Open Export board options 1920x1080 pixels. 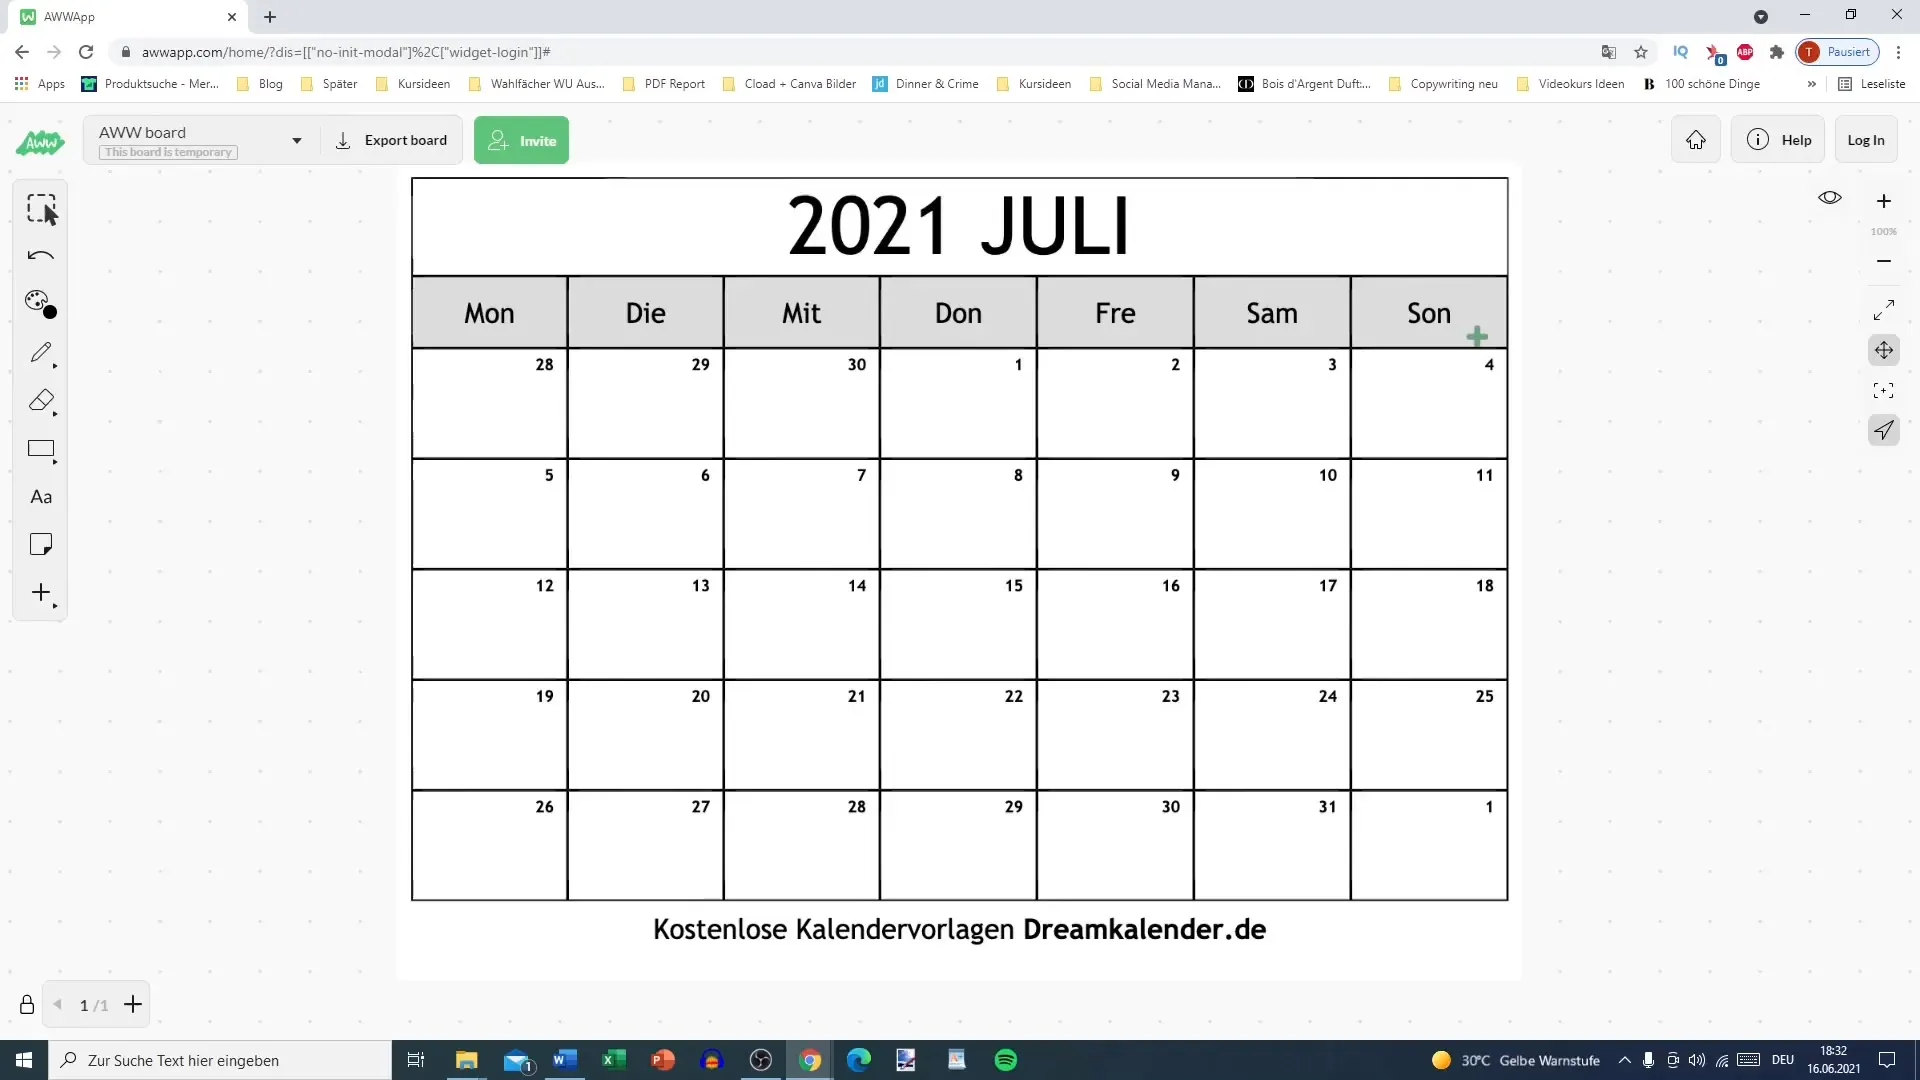pos(392,141)
